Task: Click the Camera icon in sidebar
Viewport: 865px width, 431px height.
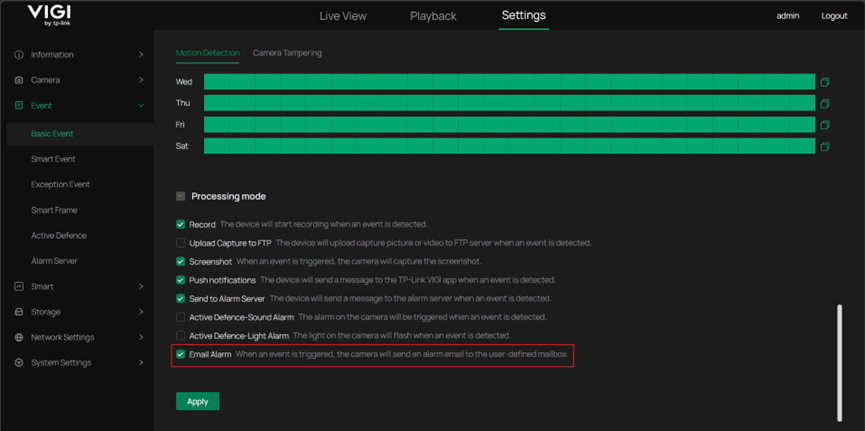Action: click(19, 80)
